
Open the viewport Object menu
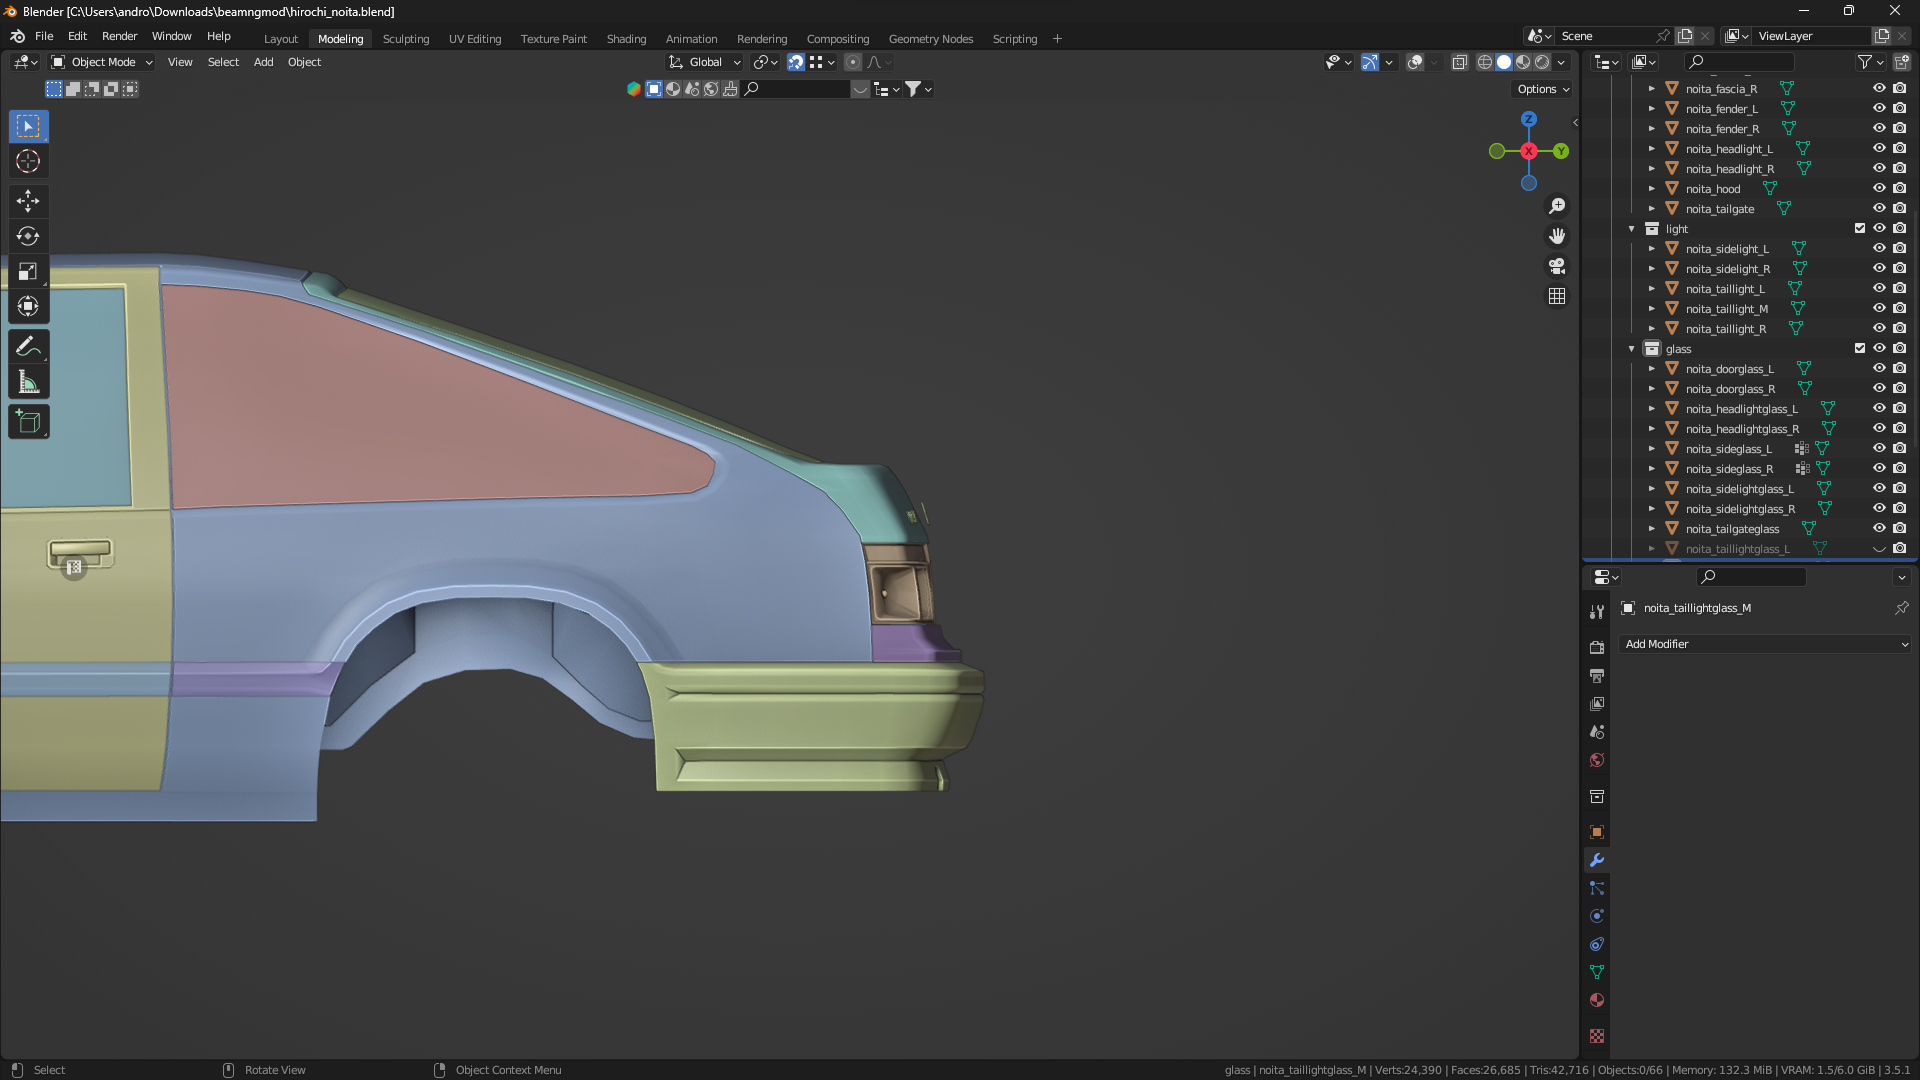click(x=304, y=62)
